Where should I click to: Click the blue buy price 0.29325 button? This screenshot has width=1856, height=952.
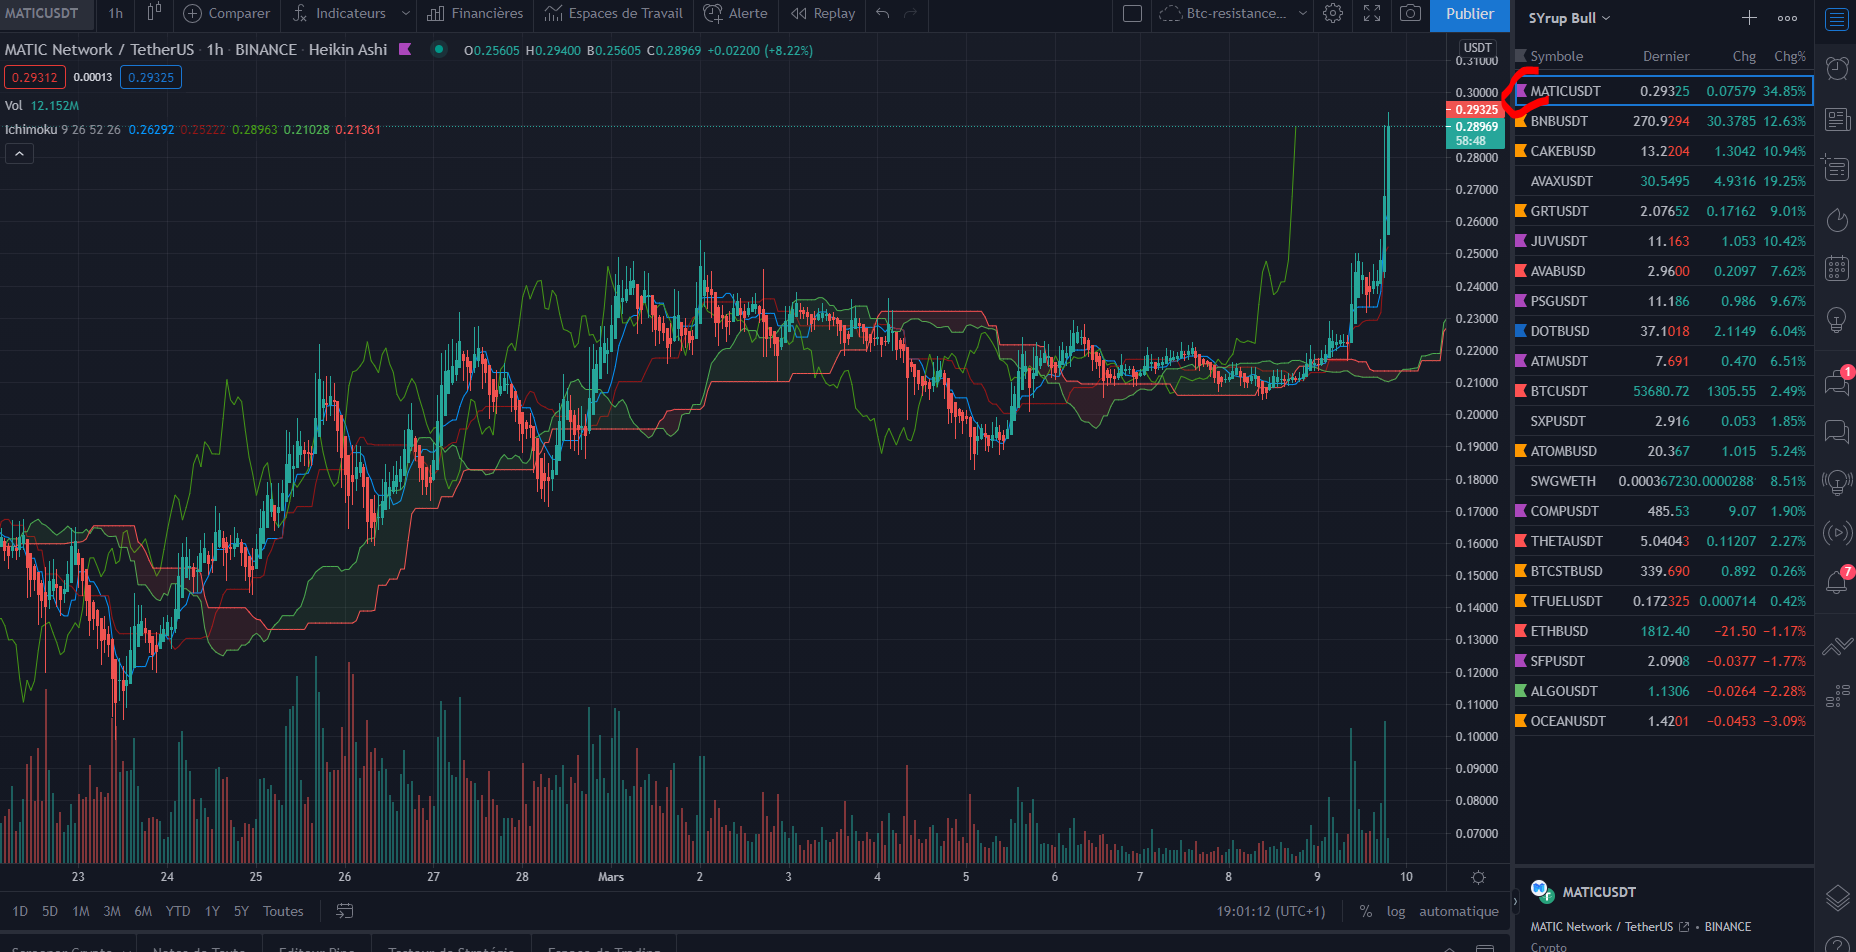[151, 77]
